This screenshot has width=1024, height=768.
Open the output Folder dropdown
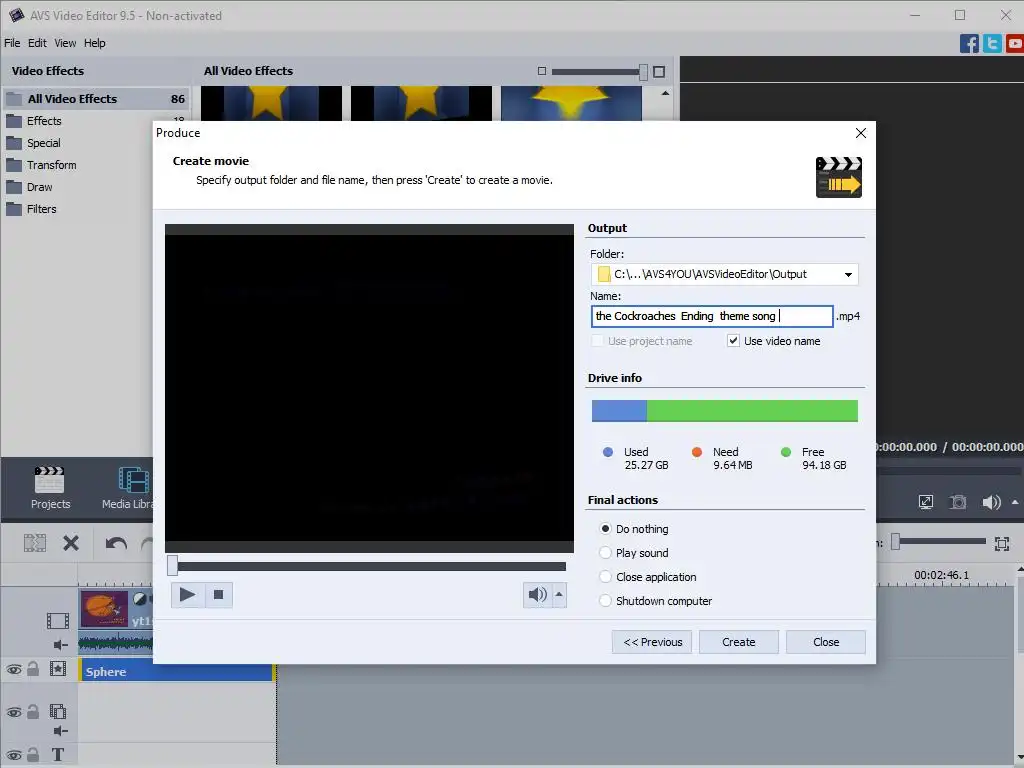pos(848,274)
